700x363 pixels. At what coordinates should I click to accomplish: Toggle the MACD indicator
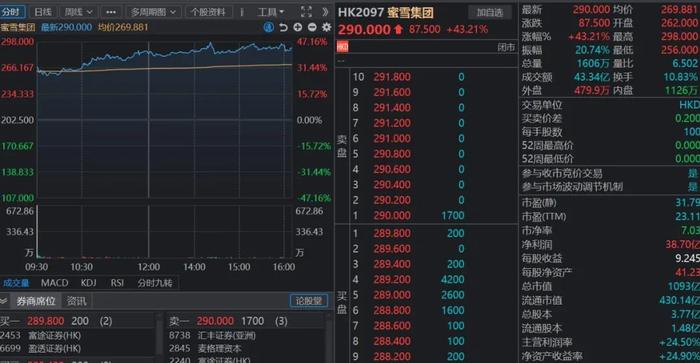tap(54, 283)
